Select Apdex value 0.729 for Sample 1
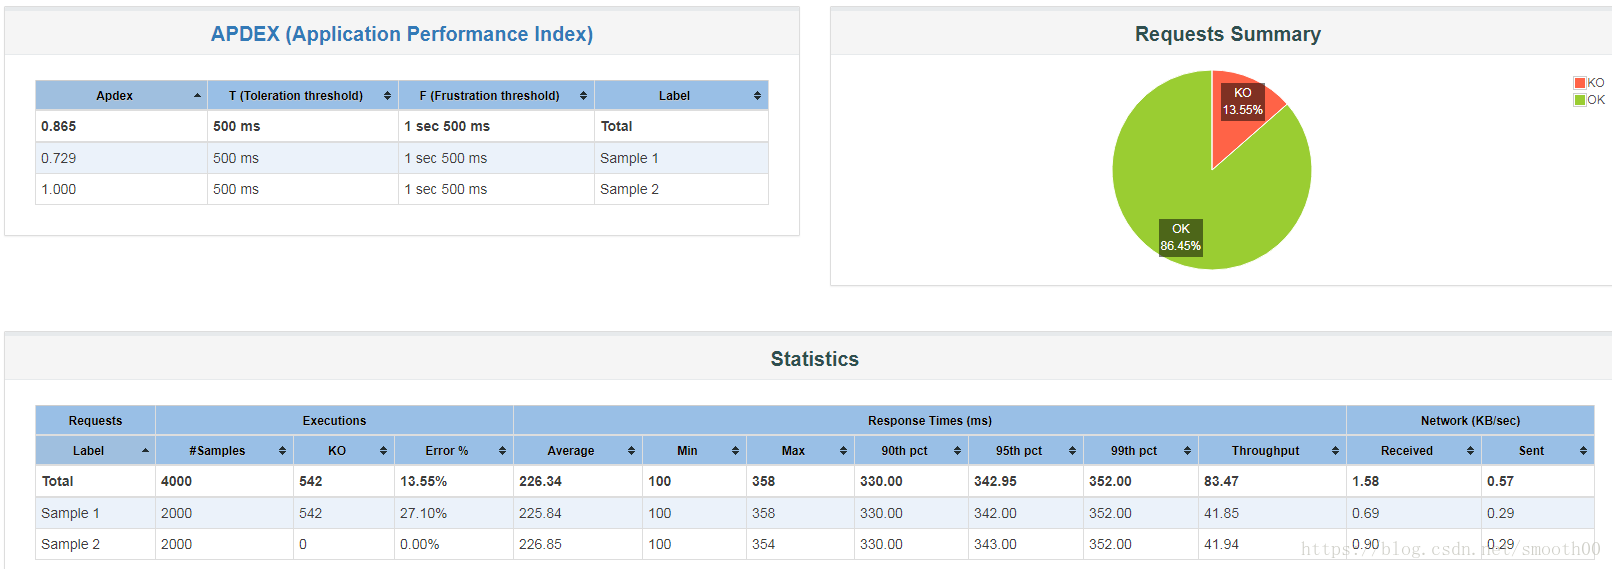Viewport: 1612px width, 569px height. click(x=59, y=158)
